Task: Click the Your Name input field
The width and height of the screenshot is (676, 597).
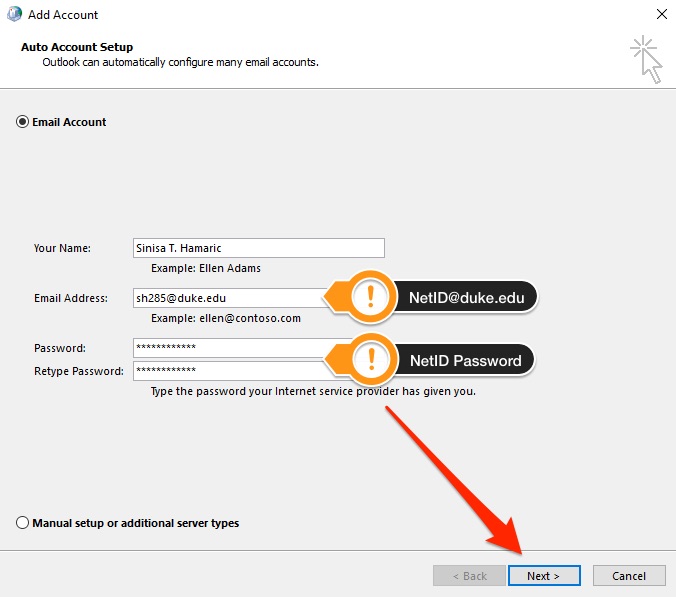Action: (259, 248)
